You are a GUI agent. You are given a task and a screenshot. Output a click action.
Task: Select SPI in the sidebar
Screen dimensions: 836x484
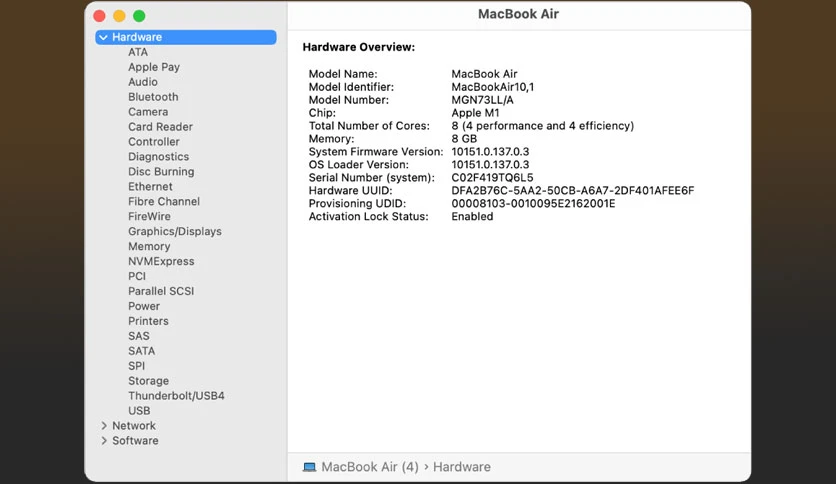(x=136, y=366)
